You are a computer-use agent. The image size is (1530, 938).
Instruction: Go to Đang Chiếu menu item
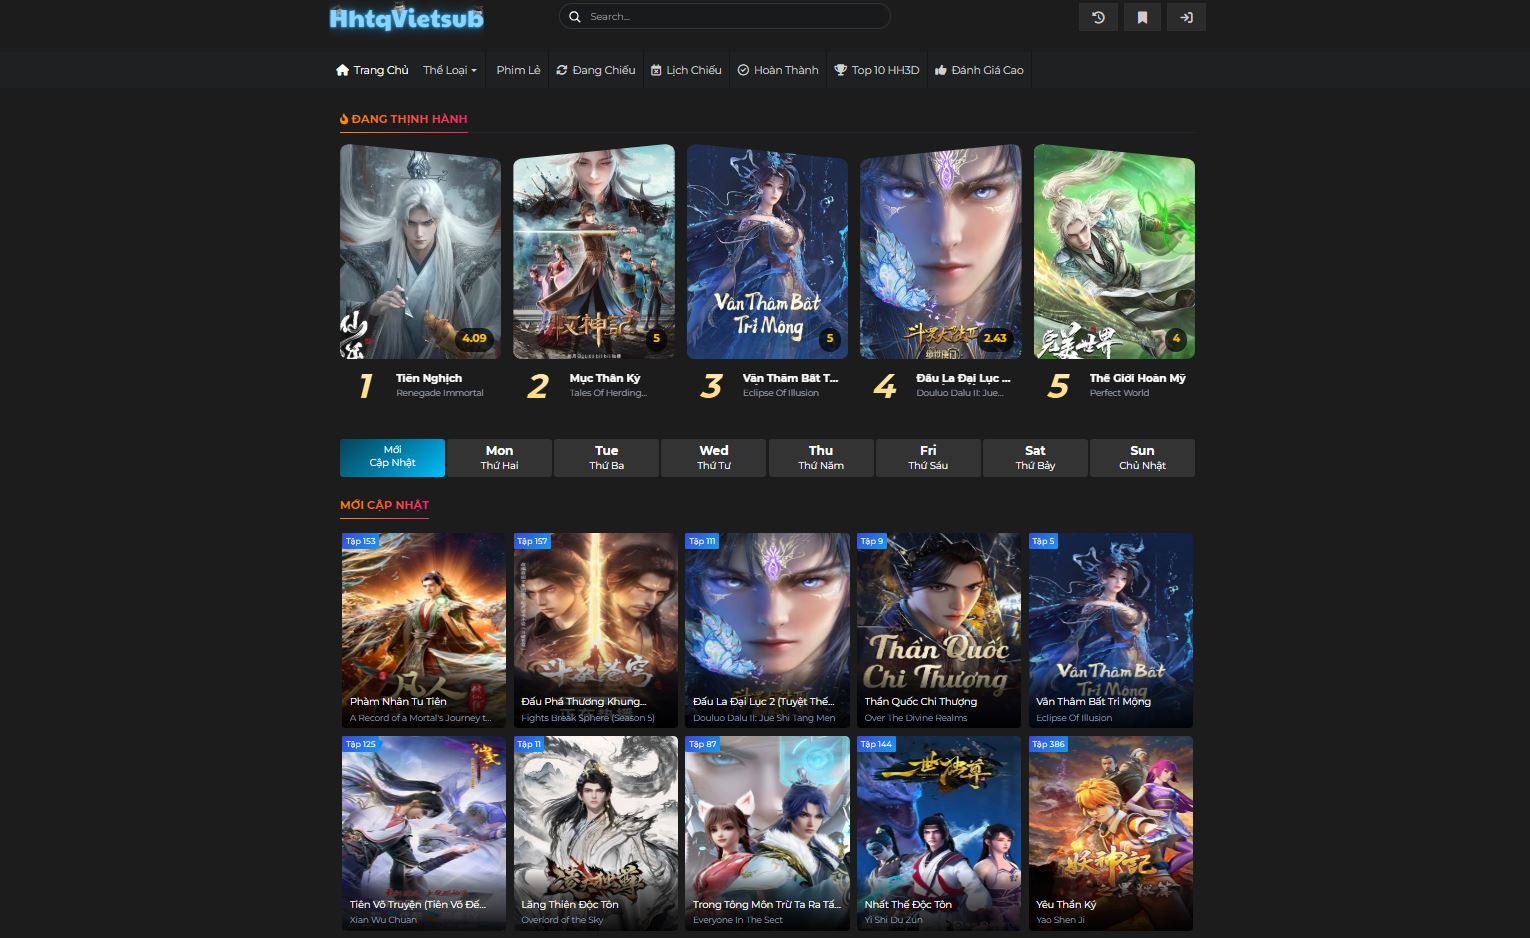click(x=596, y=70)
